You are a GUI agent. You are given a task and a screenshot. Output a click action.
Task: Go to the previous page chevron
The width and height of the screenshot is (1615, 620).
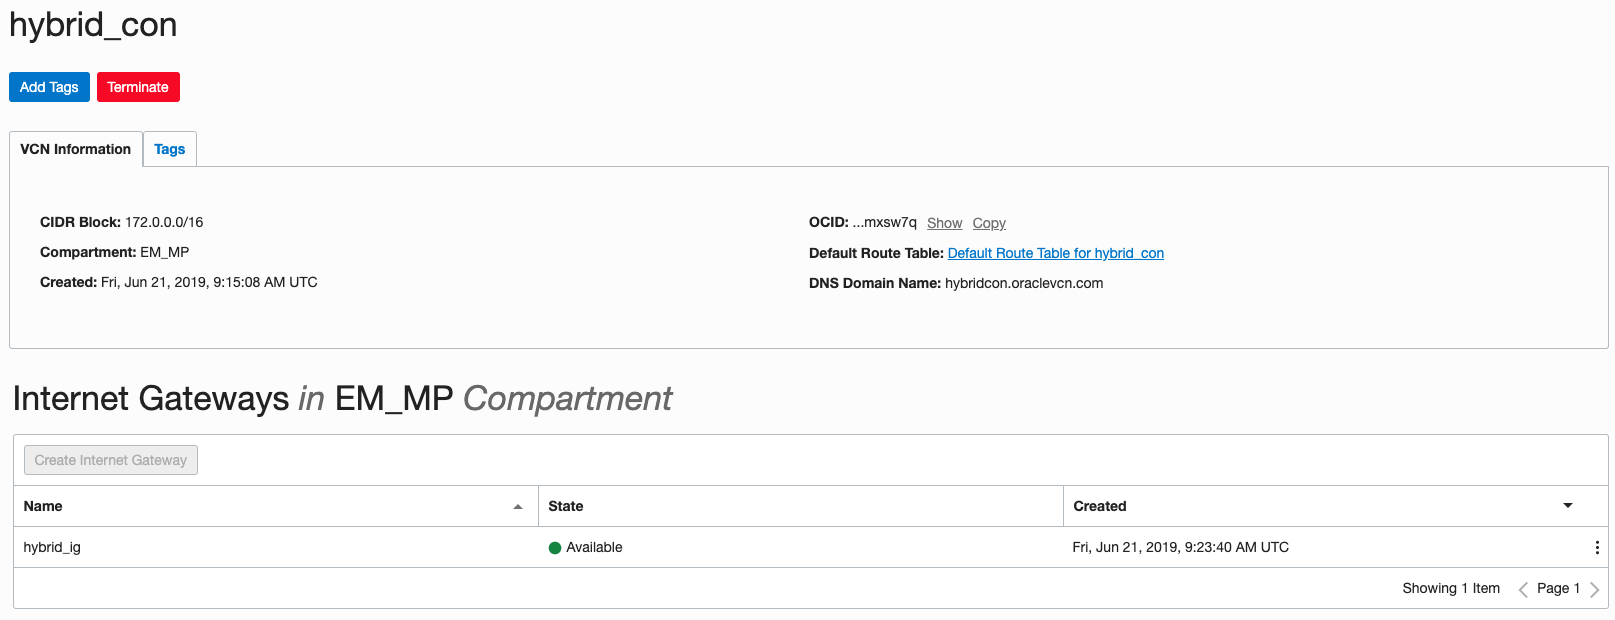click(1523, 589)
